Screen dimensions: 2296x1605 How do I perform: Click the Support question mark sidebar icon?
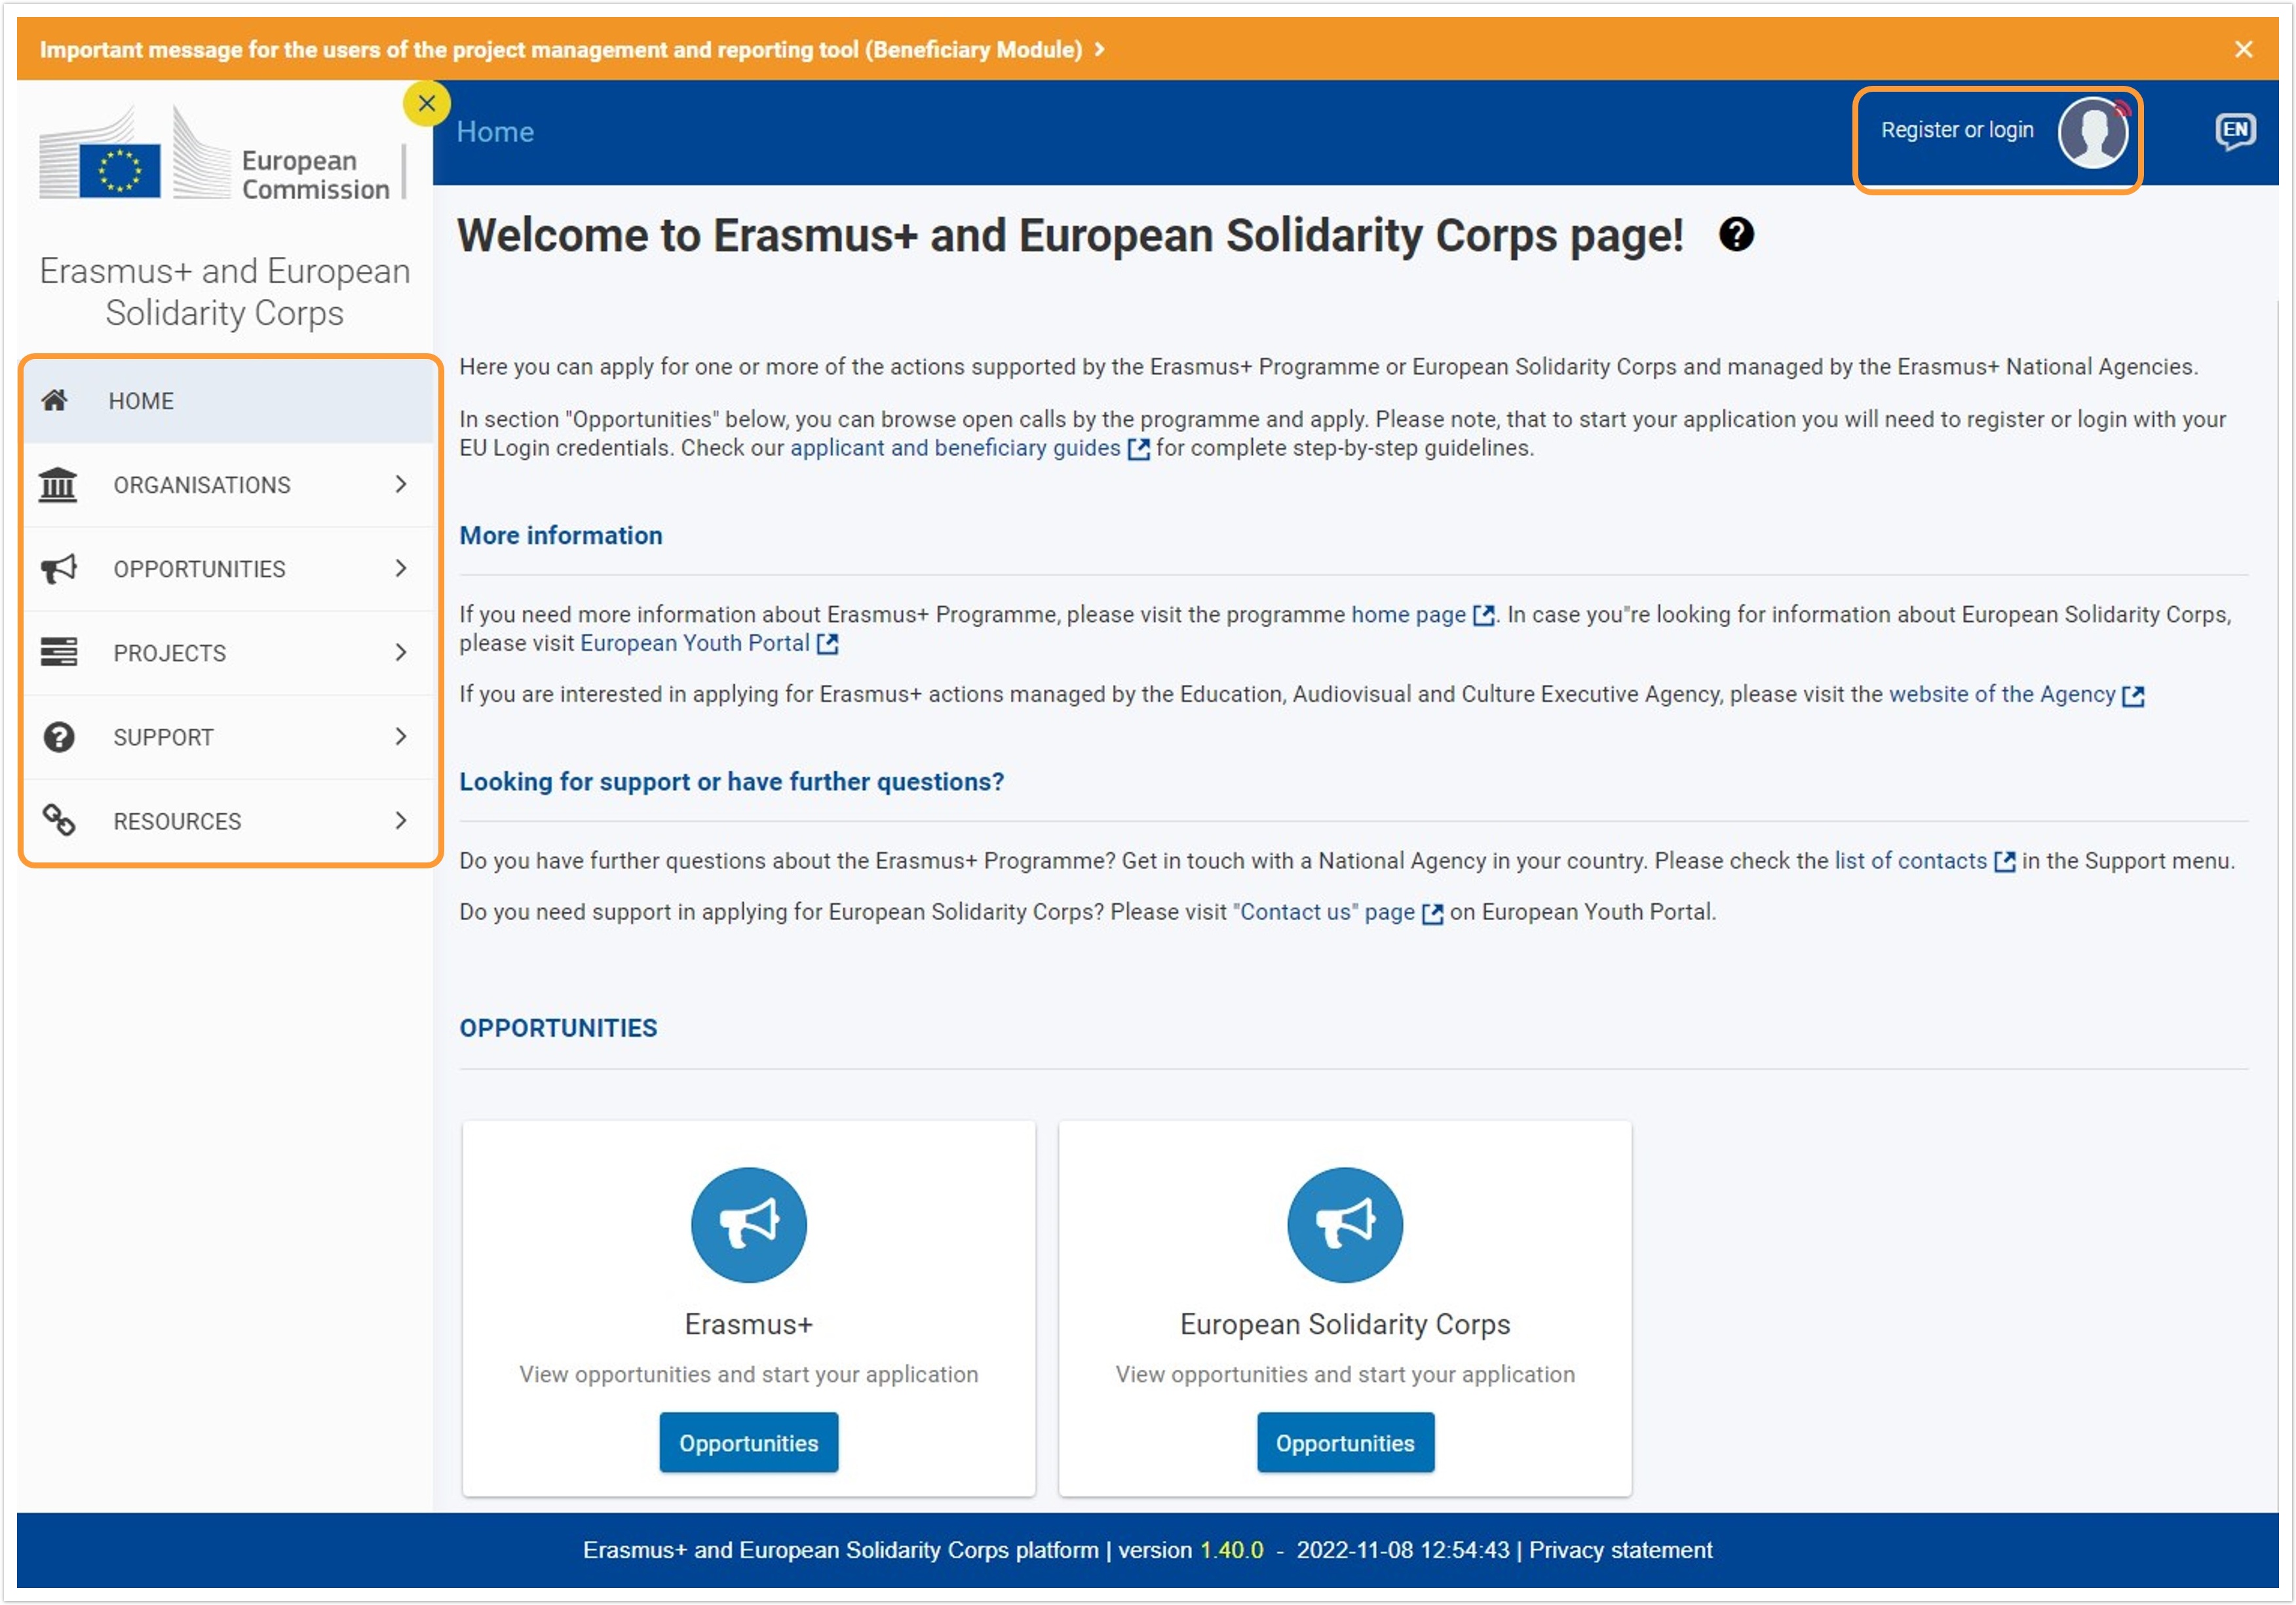coord(58,737)
